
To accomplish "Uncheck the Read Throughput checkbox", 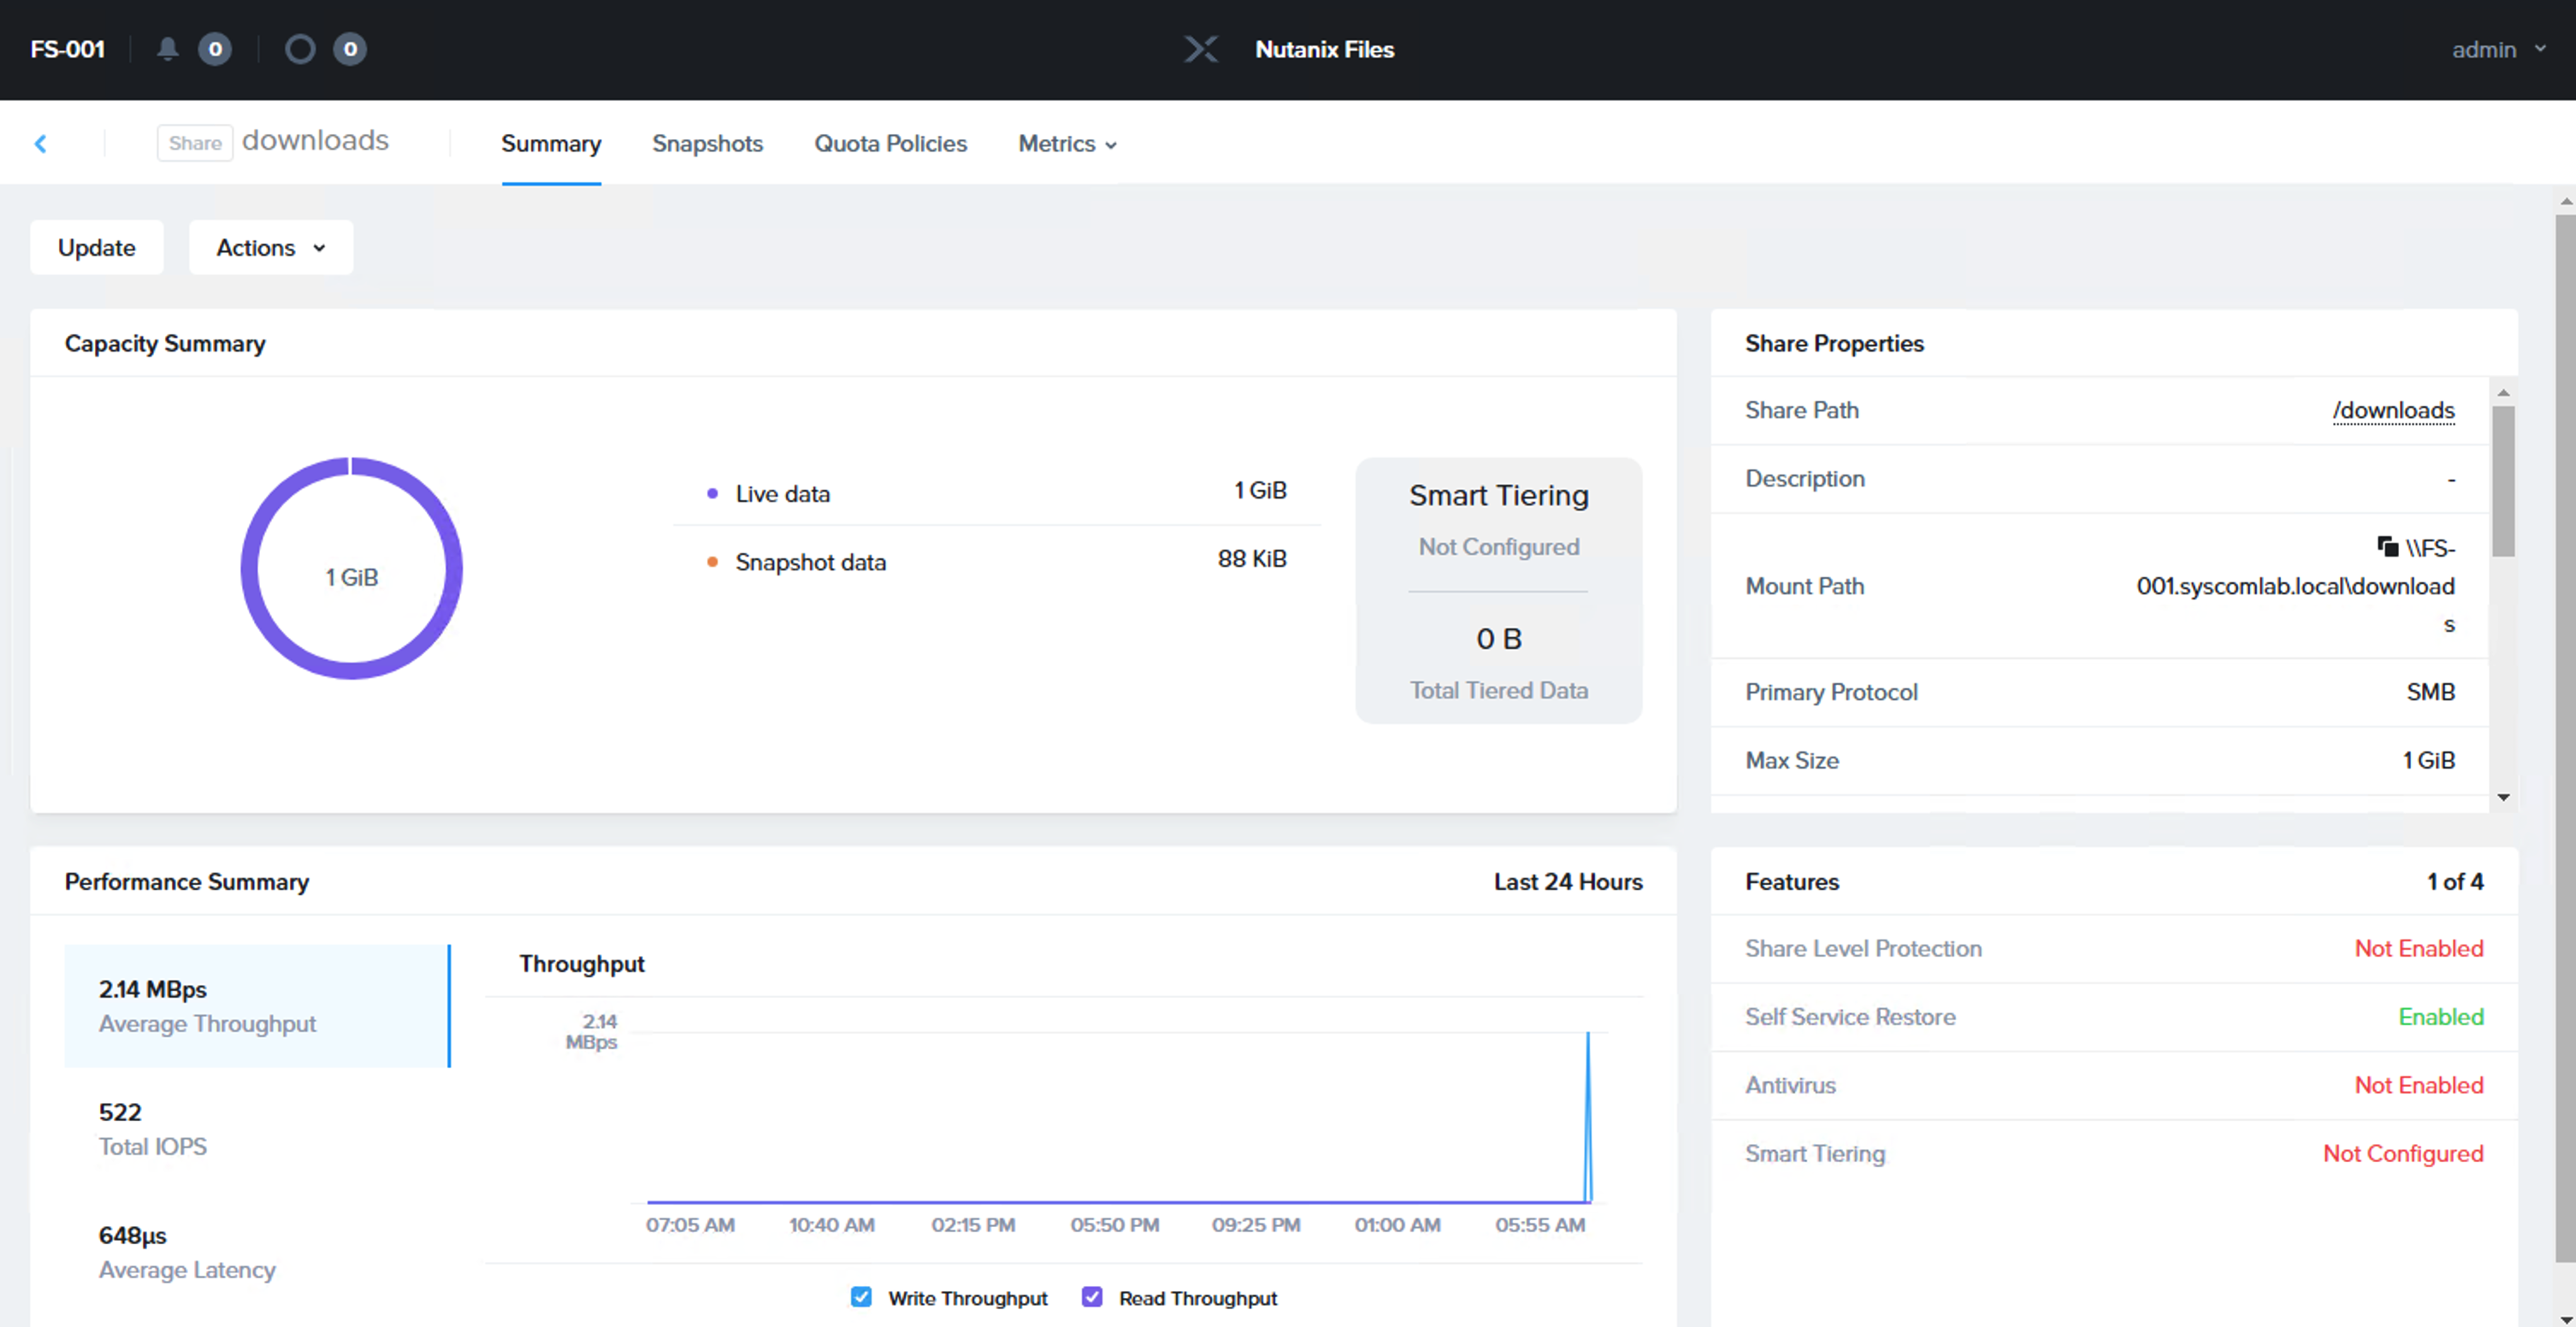I will [1092, 1297].
